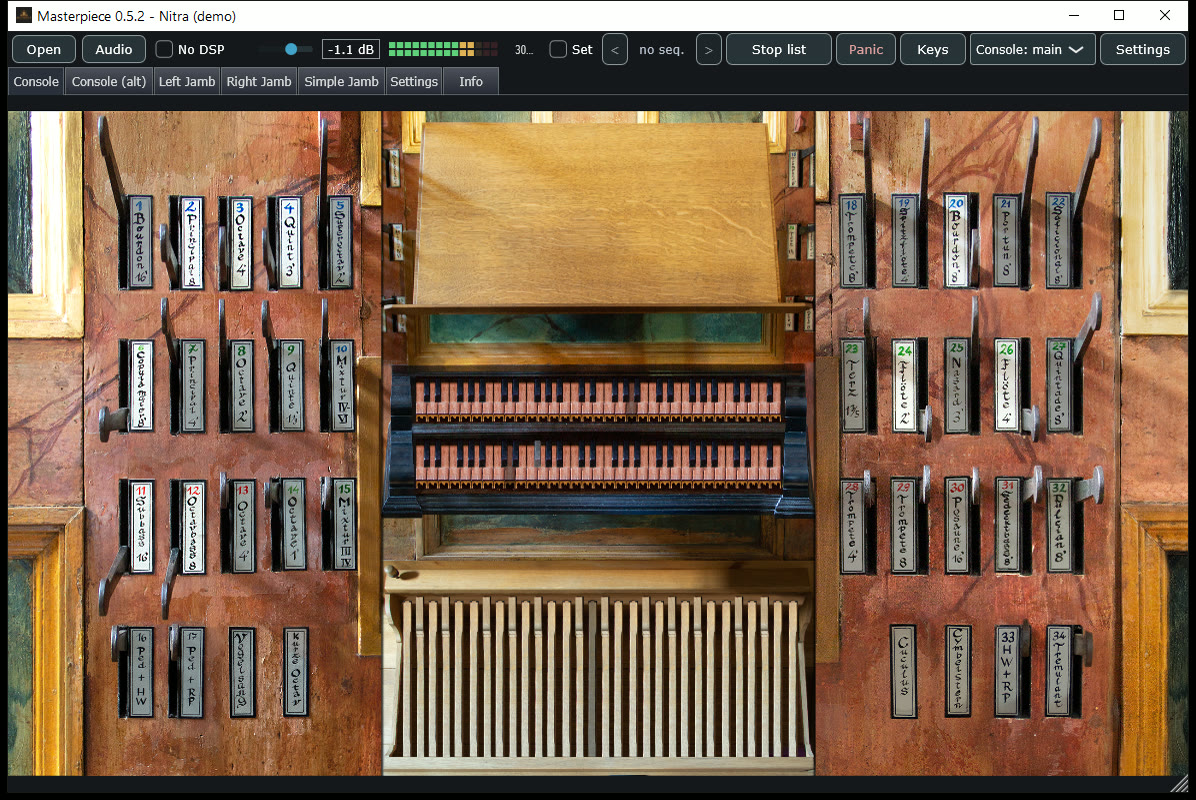Pull the Bourdon 16 stop knob
The width and height of the screenshot is (1196, 800).
pyautogui.click(x=140, y=242)
